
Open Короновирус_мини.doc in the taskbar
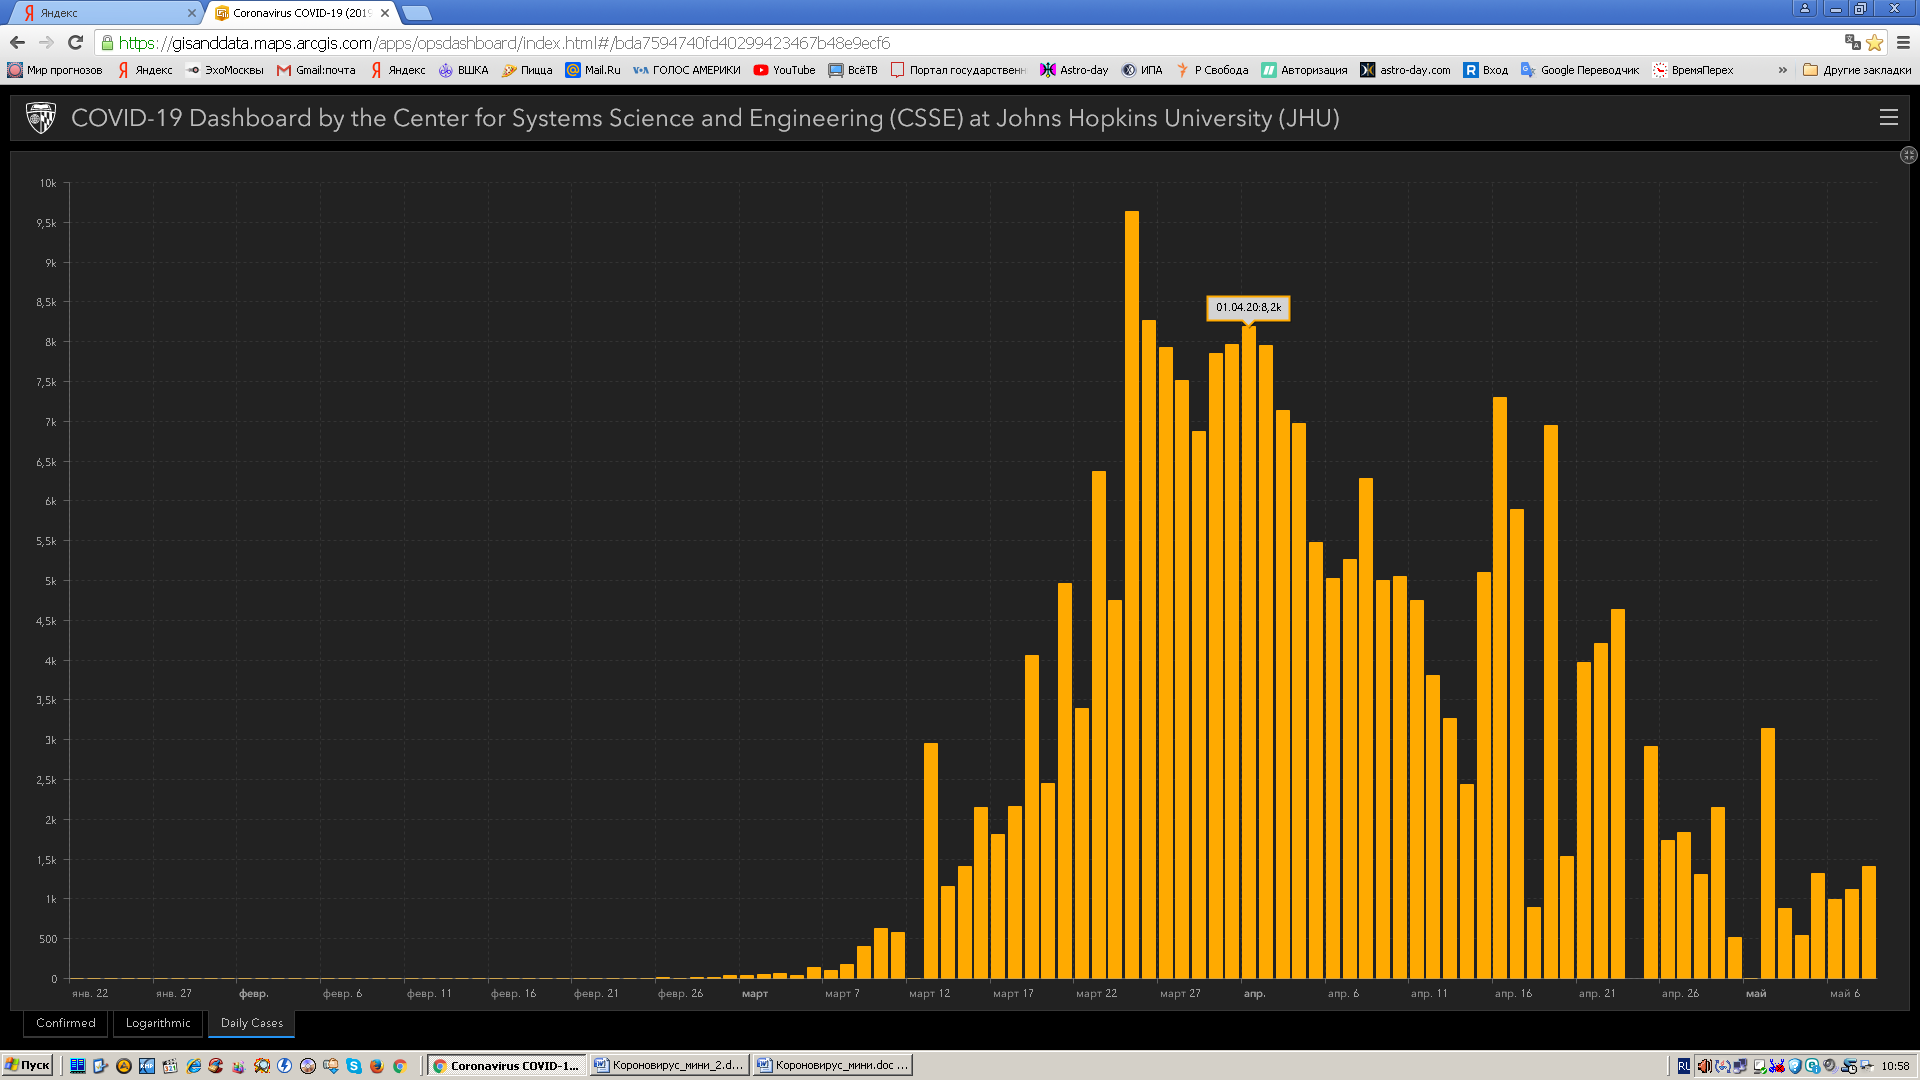[833, 1065]
